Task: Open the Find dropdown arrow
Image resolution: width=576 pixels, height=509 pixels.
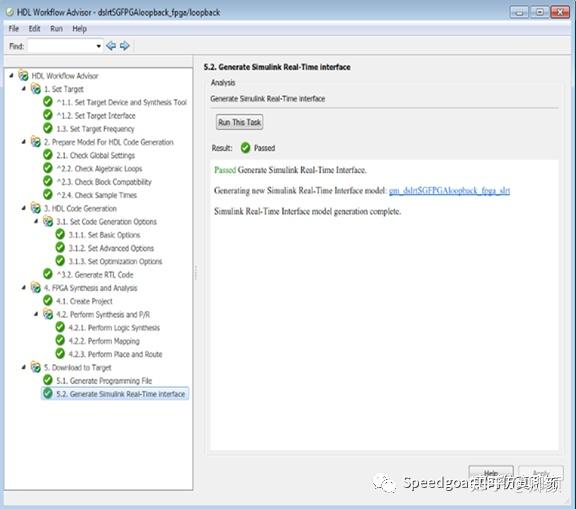Action: point(98,46)
